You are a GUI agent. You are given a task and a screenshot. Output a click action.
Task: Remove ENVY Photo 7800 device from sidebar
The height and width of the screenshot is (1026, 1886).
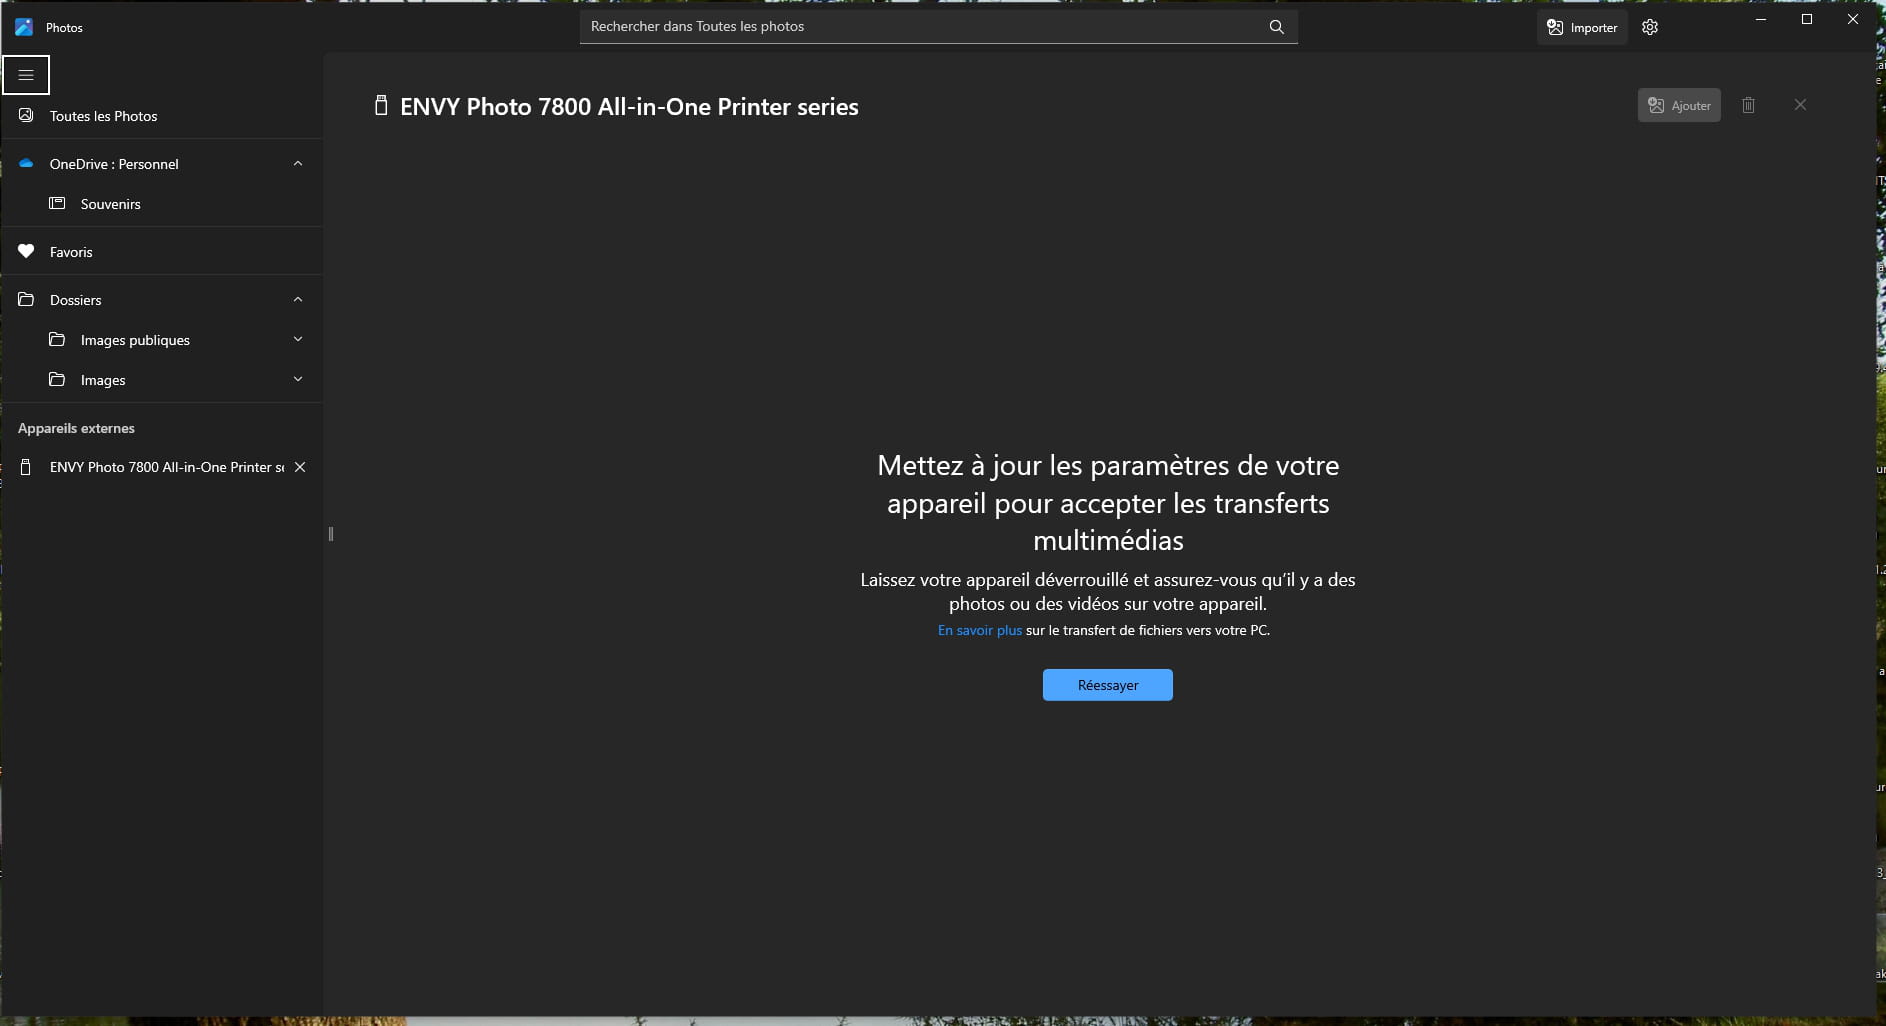tap(300, 467)
